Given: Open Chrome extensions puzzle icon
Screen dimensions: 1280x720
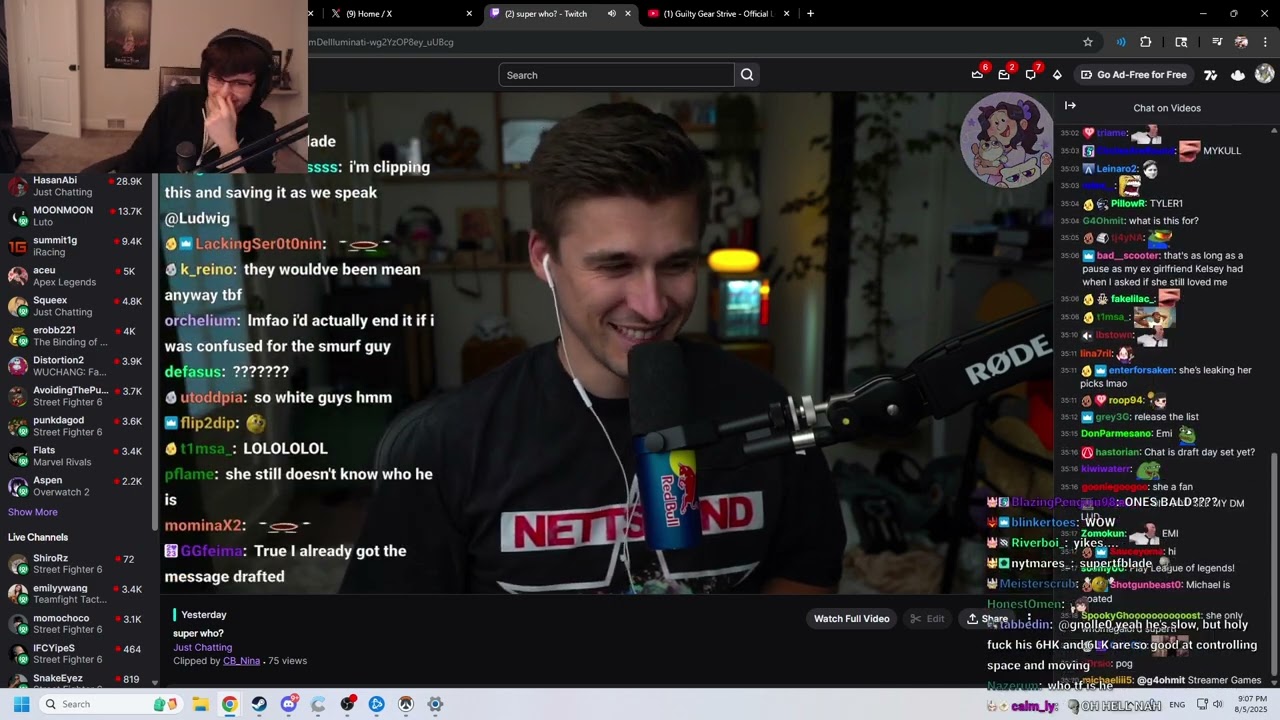Looking at the screenshot, I should coord(1146,42).
